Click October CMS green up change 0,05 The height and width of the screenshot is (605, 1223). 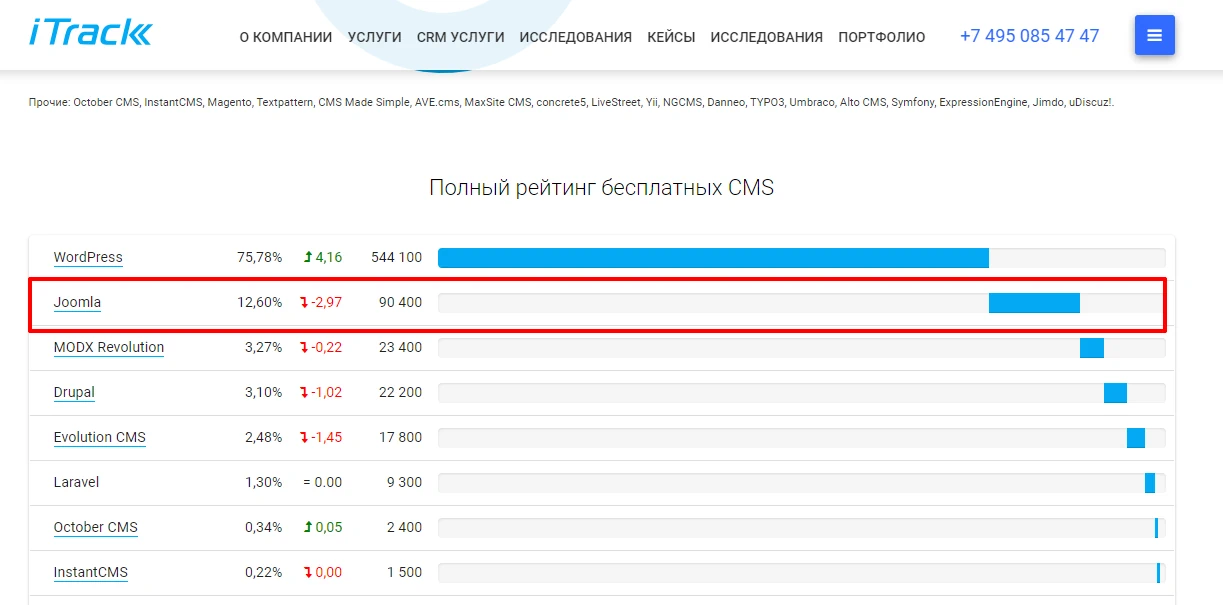coord(323,527)
